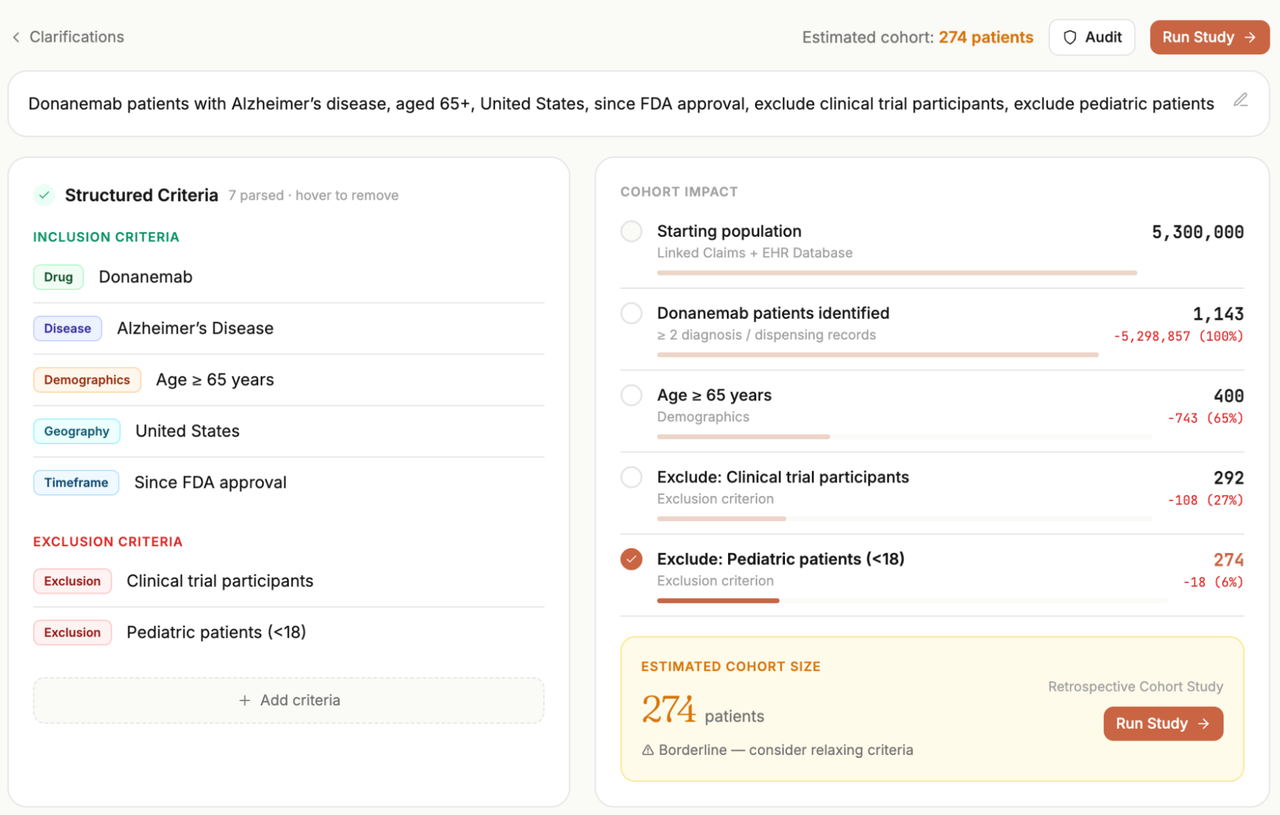The image size is (1280, 815).
Task: Click the '400' cohort value
Action: click(1229, 396)
